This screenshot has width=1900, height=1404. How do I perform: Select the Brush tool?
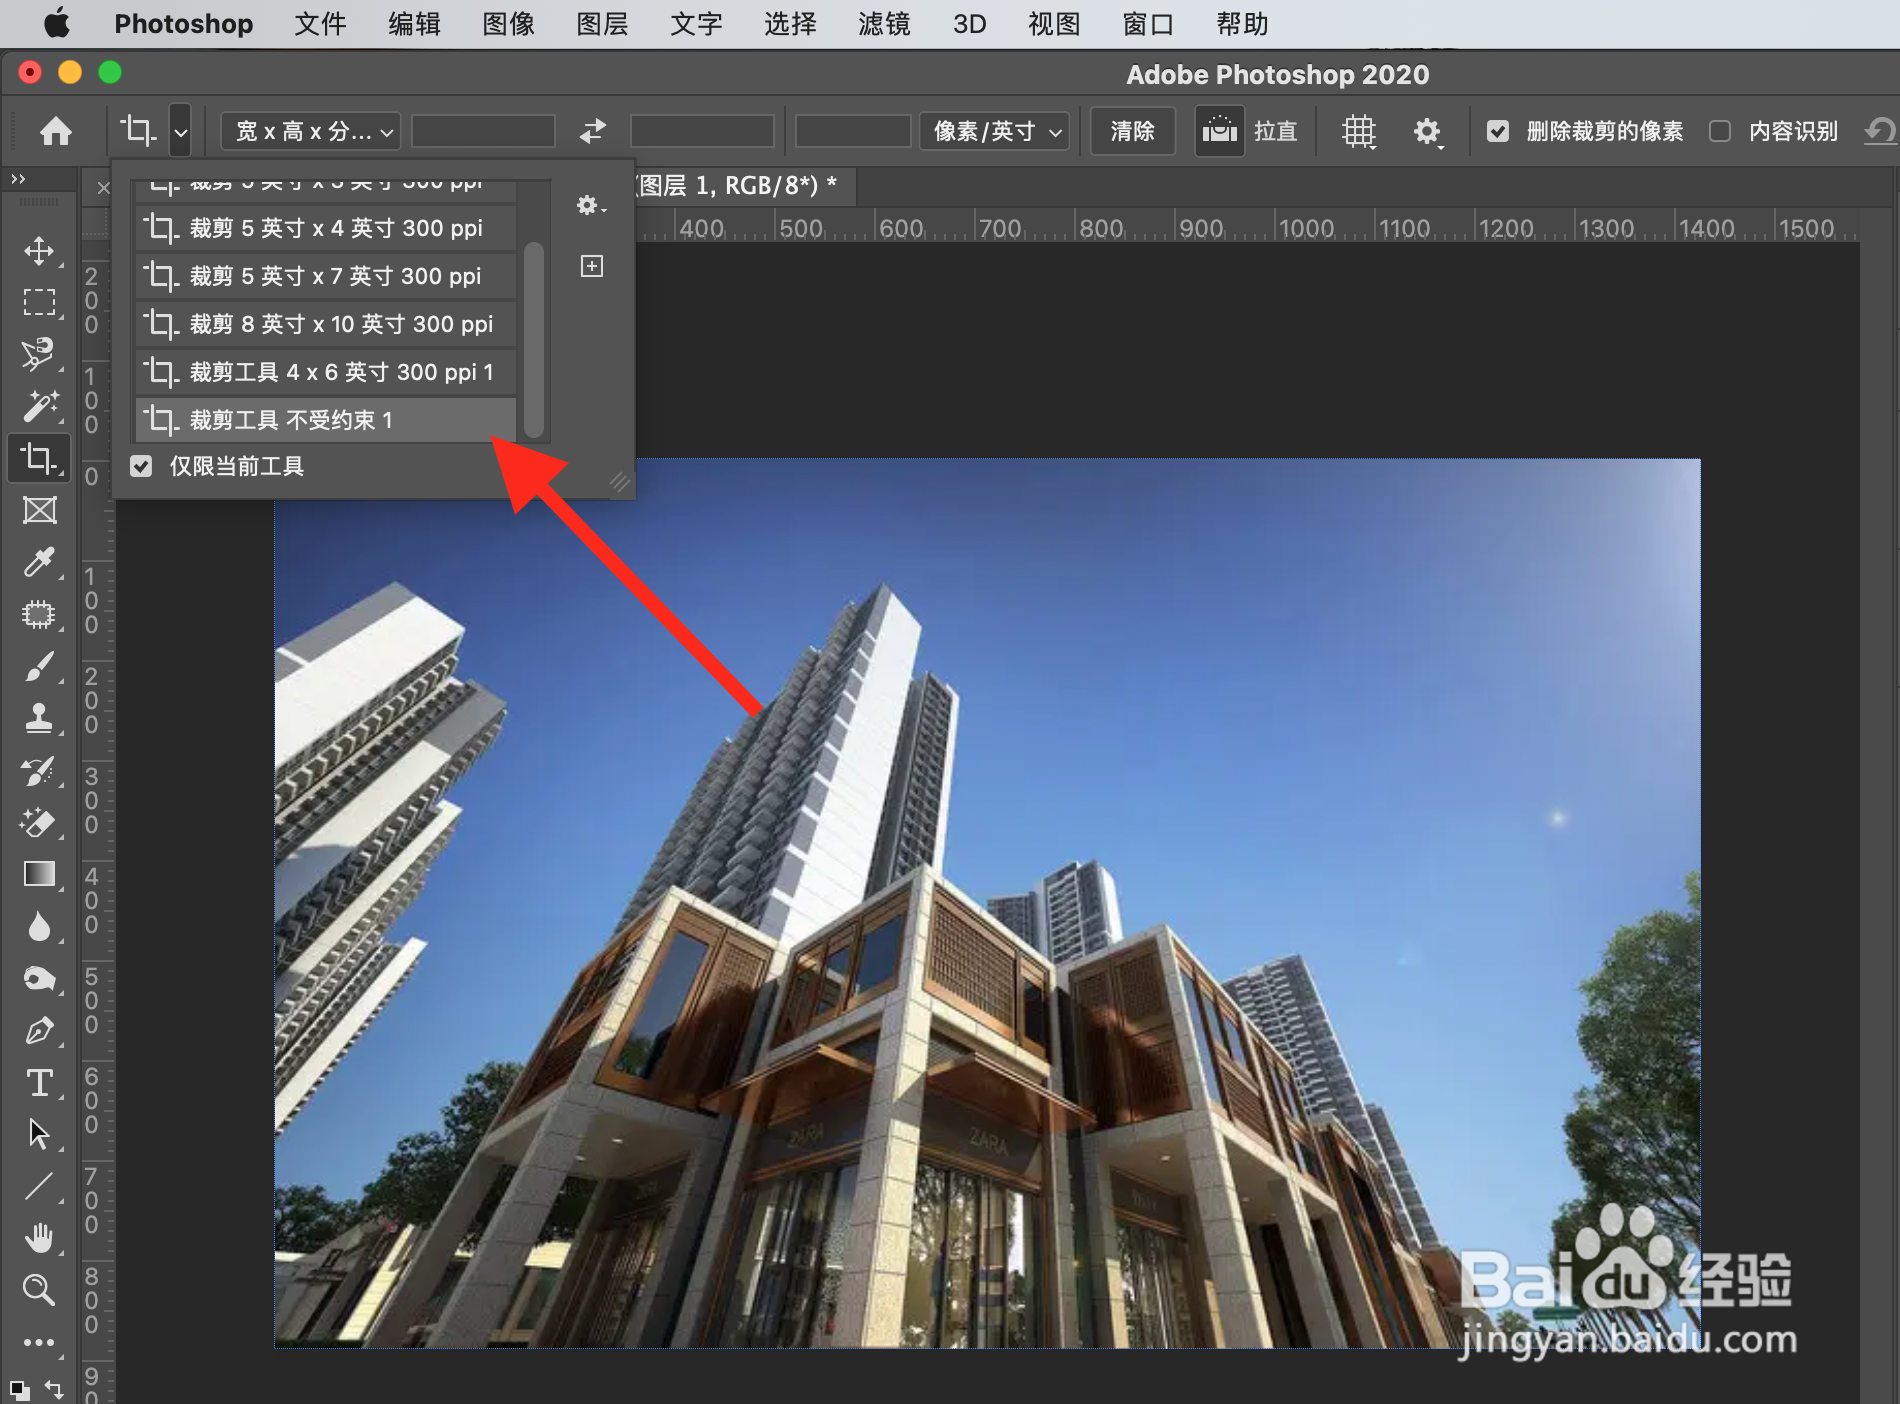pos(39,666)
